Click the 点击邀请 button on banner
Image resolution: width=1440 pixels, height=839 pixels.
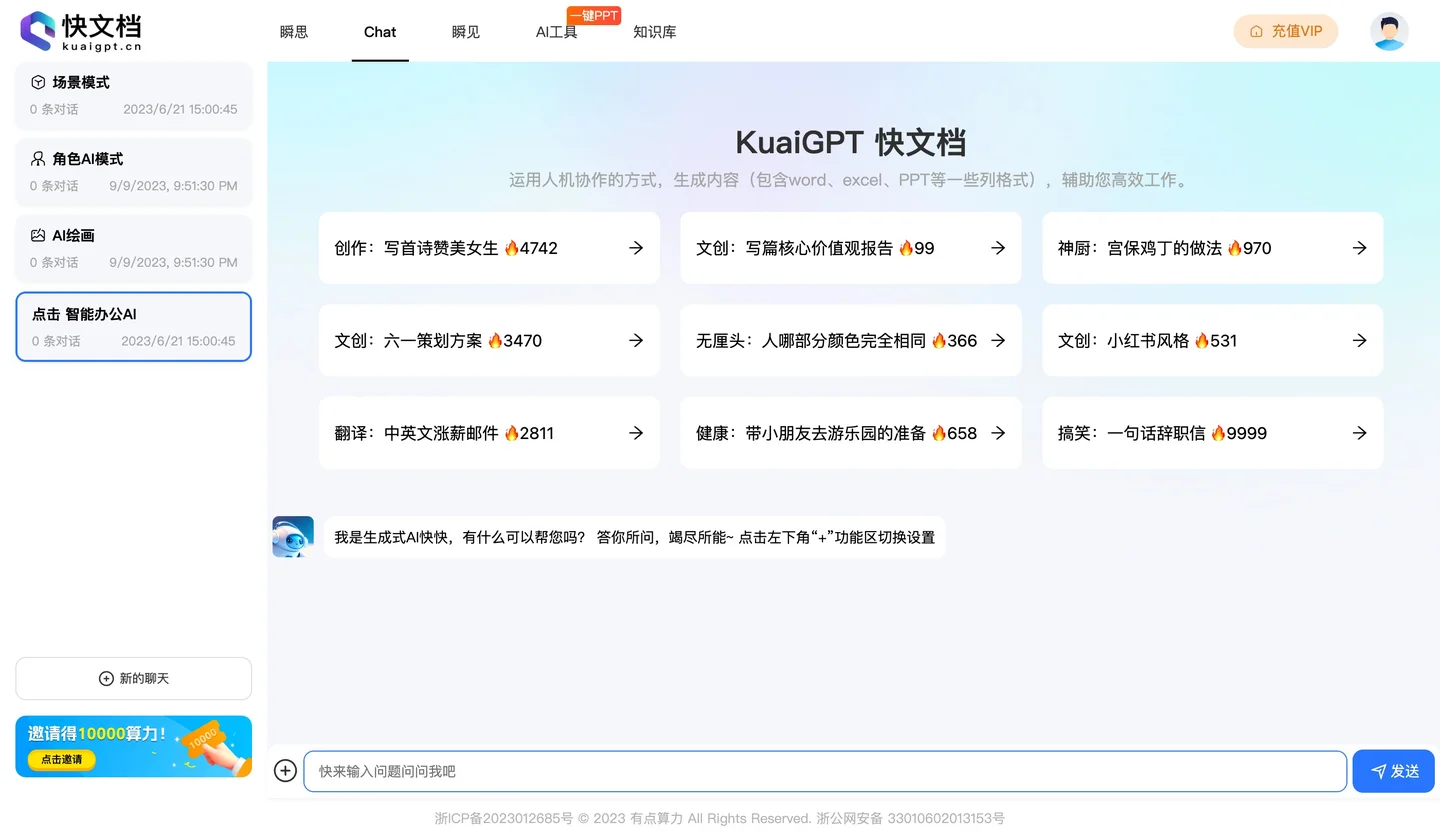(x=62, y=760)
